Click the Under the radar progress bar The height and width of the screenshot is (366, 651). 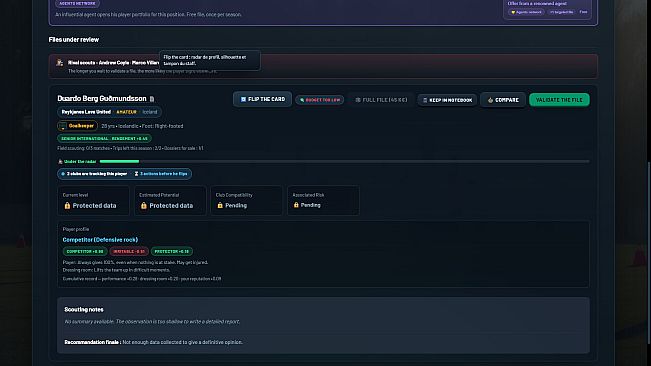coord(344,161)
